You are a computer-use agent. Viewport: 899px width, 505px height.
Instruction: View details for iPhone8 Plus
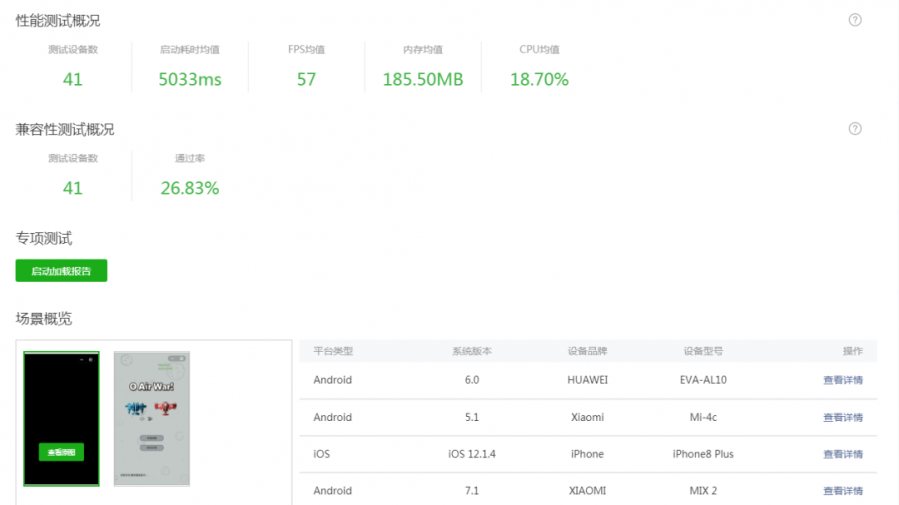(843, 454)
